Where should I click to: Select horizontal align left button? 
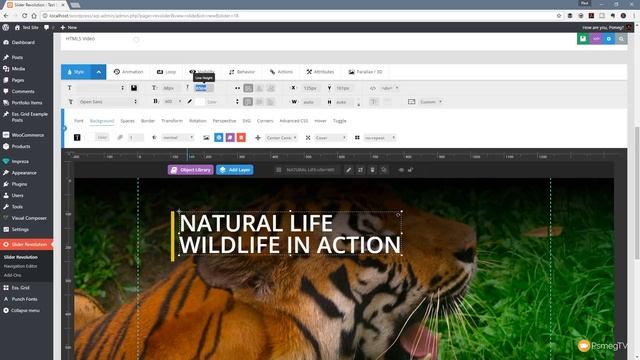pos(248,88)
